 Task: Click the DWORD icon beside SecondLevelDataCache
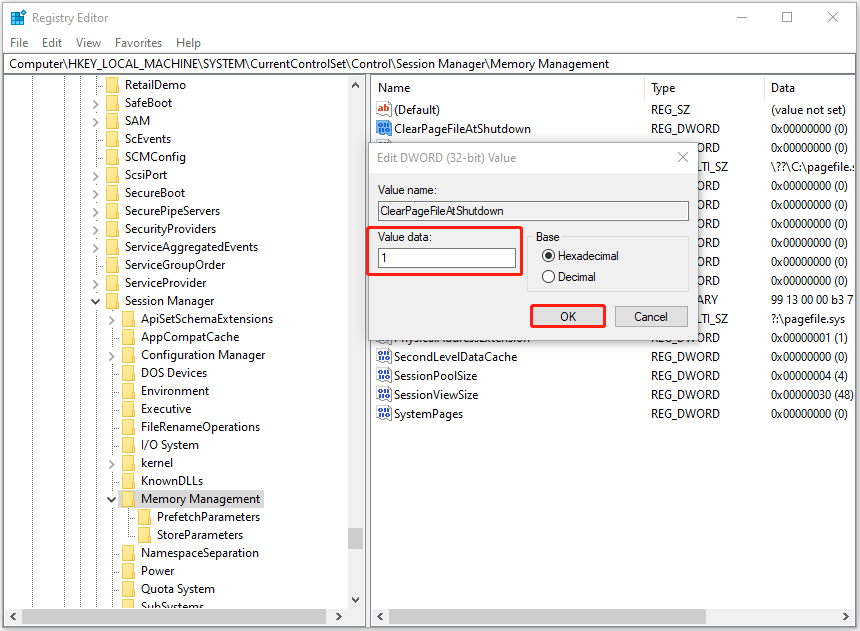[384, 356]
